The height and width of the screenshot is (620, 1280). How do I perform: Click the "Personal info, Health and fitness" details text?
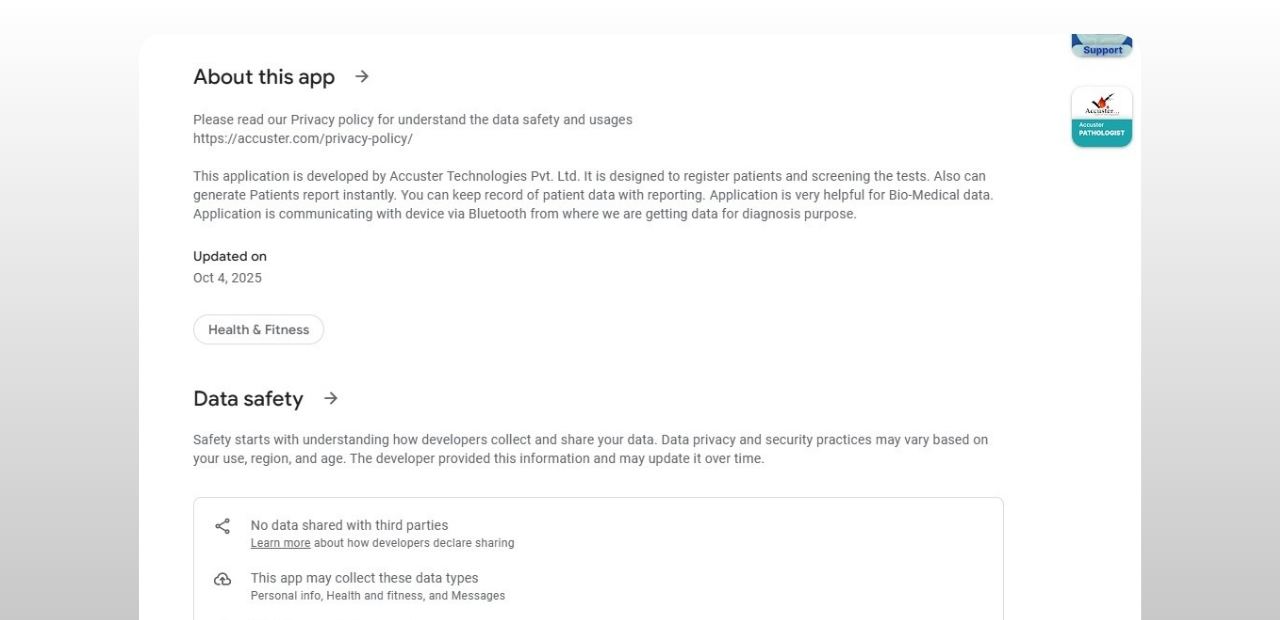tap(377, 595)
